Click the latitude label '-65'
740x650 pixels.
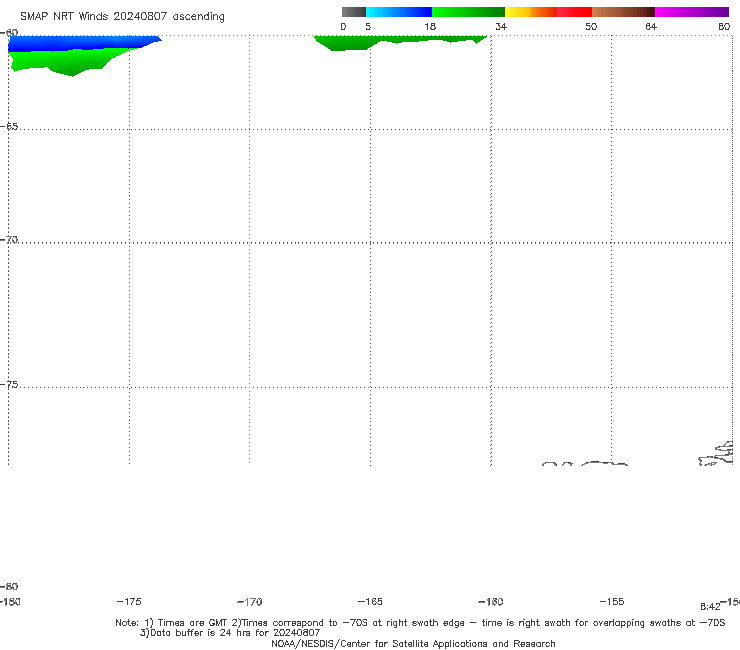(9, 127)
